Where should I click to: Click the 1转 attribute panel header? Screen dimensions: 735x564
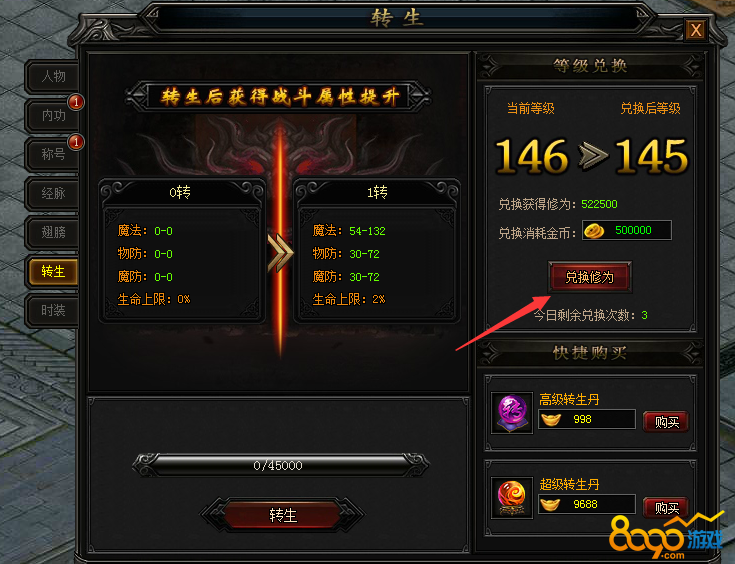(376, 192)
